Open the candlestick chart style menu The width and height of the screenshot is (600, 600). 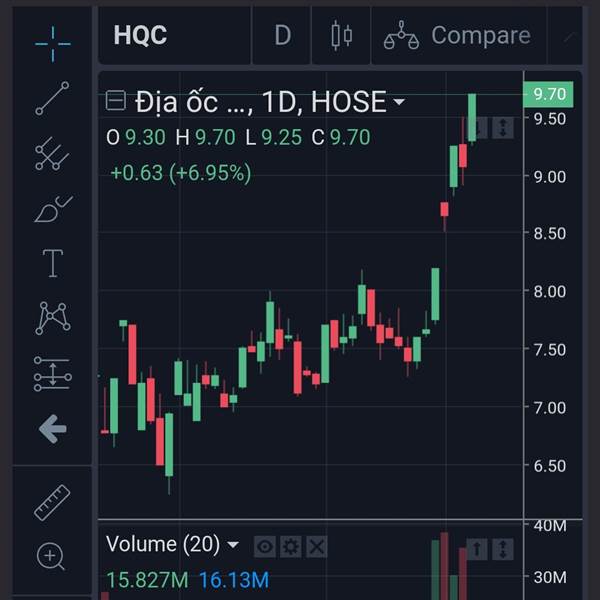click(x=341, y=36)
